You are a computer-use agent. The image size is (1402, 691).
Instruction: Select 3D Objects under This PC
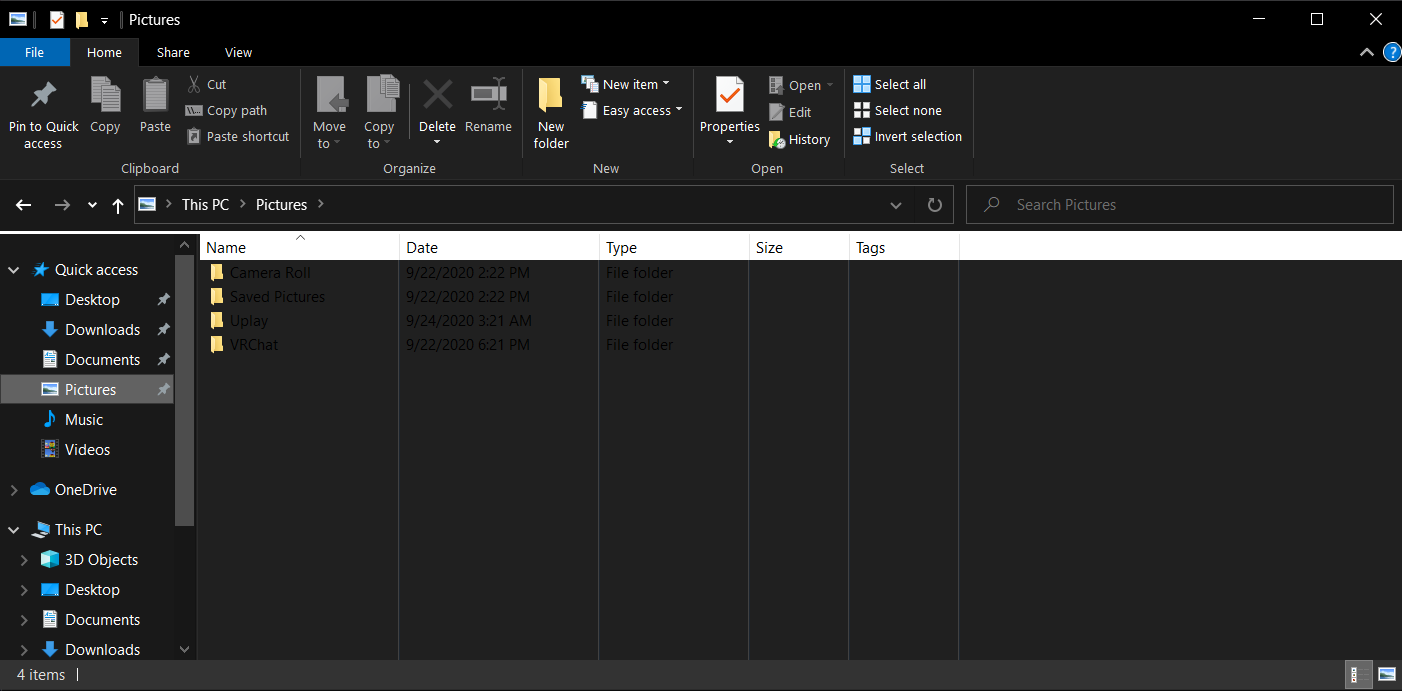(x=88, y=560)
